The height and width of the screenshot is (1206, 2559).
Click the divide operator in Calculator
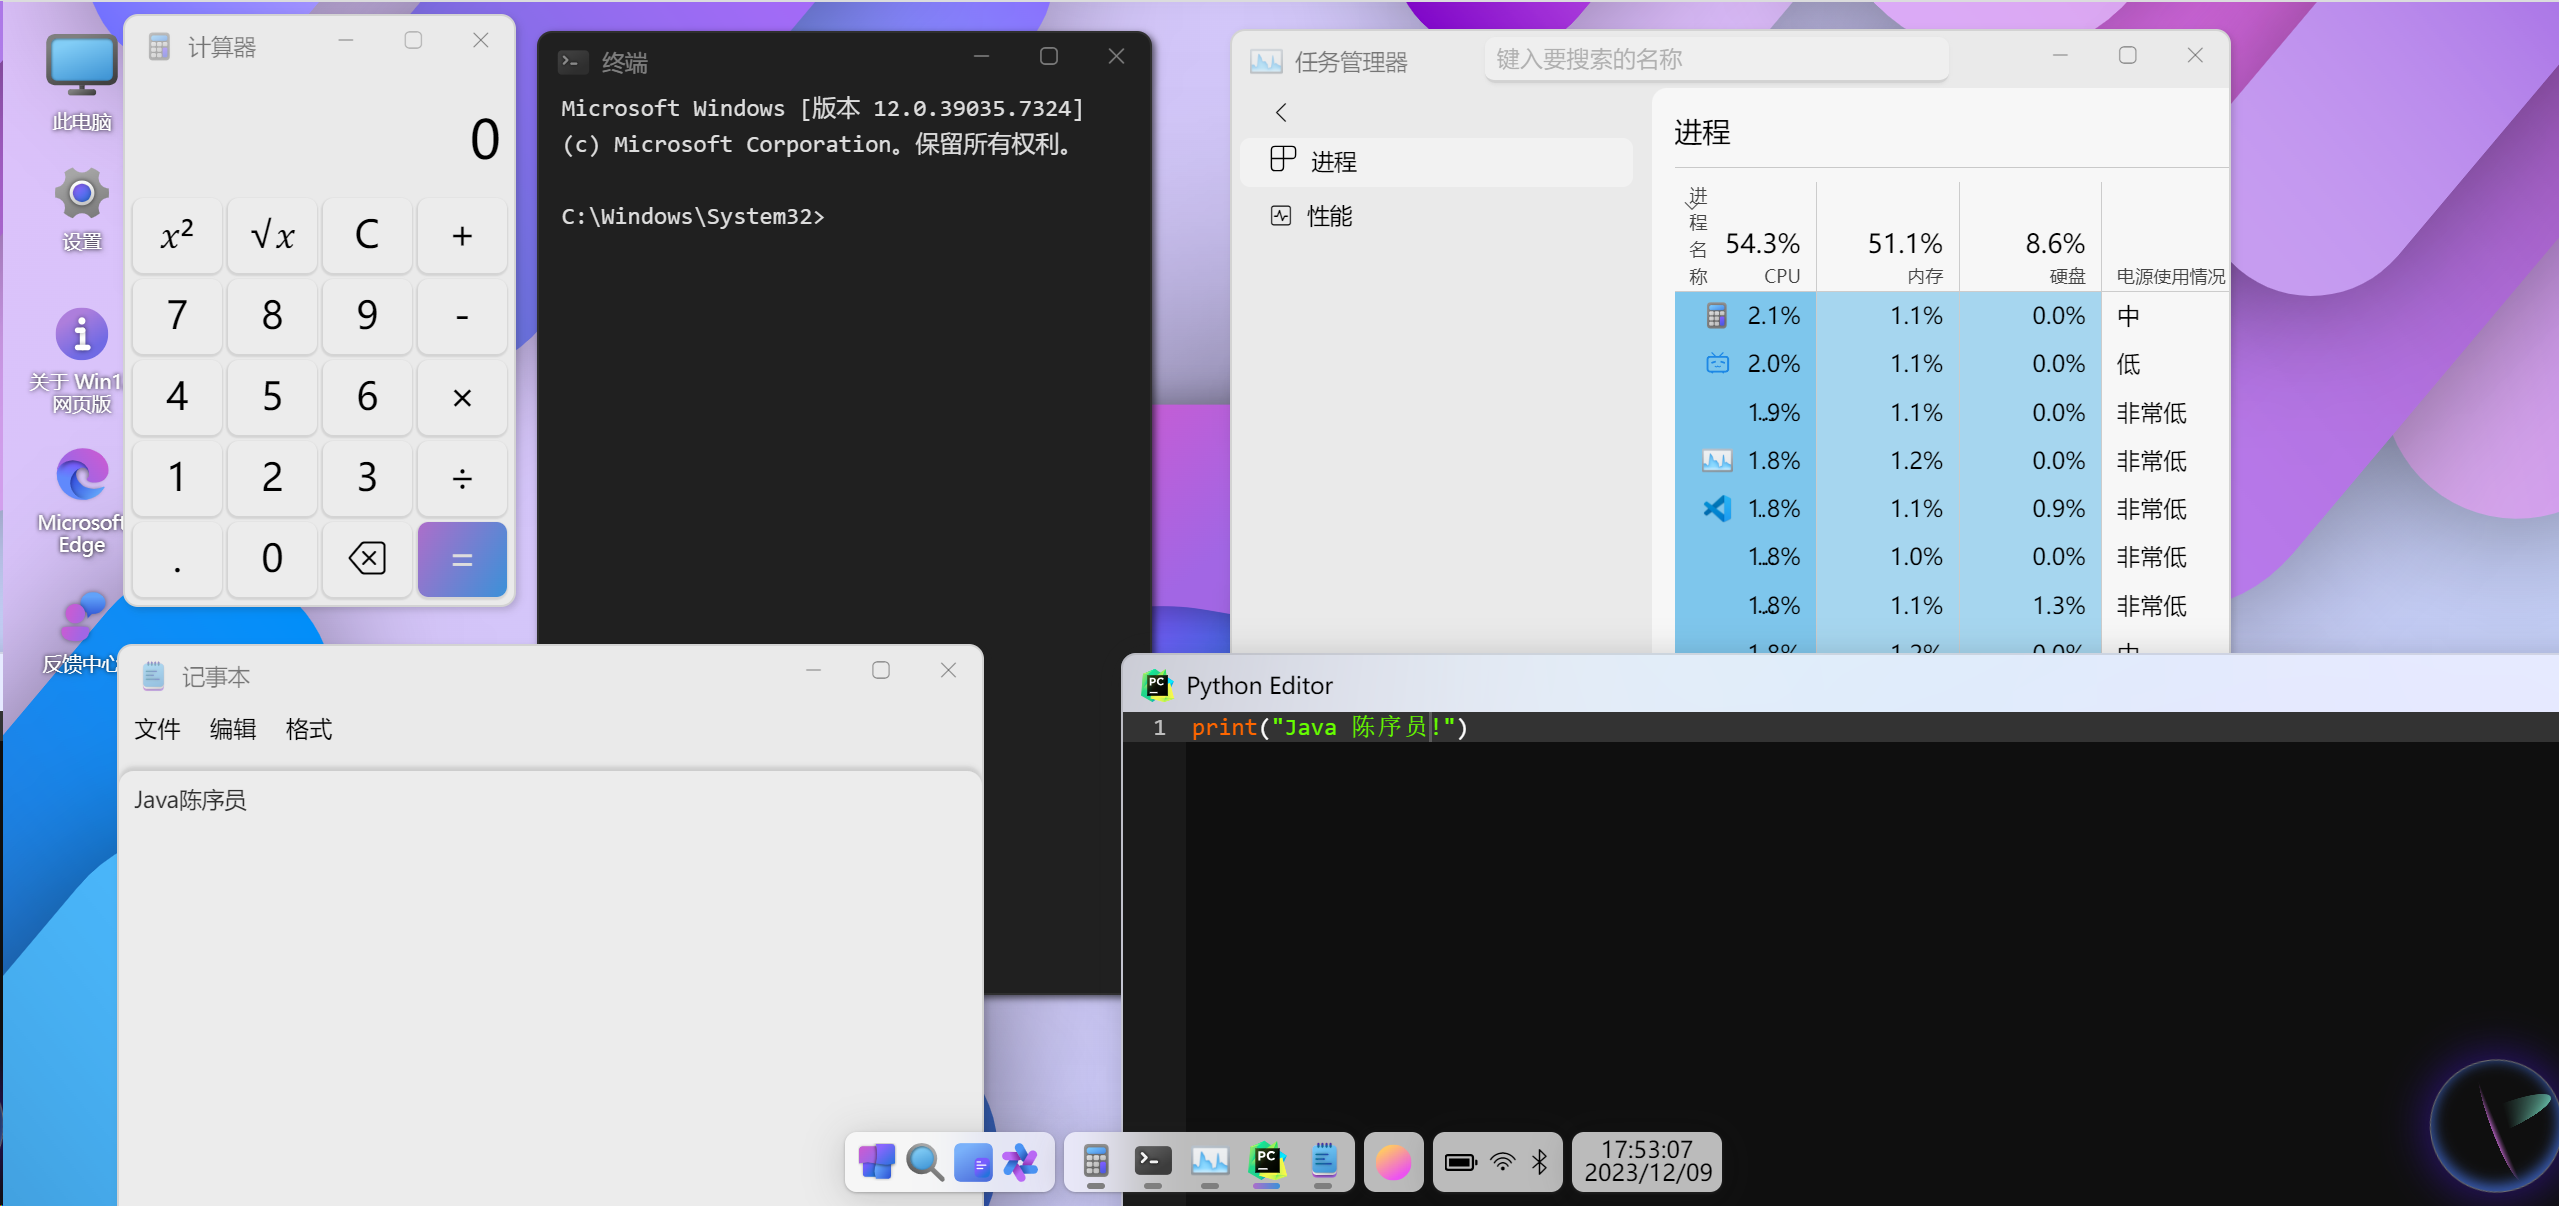[462, 478]
